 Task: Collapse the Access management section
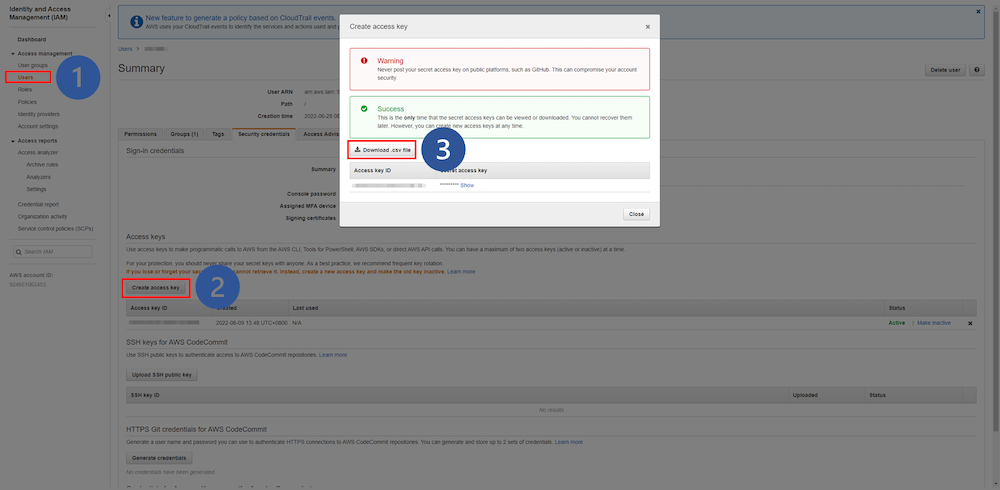coord(13,54)
